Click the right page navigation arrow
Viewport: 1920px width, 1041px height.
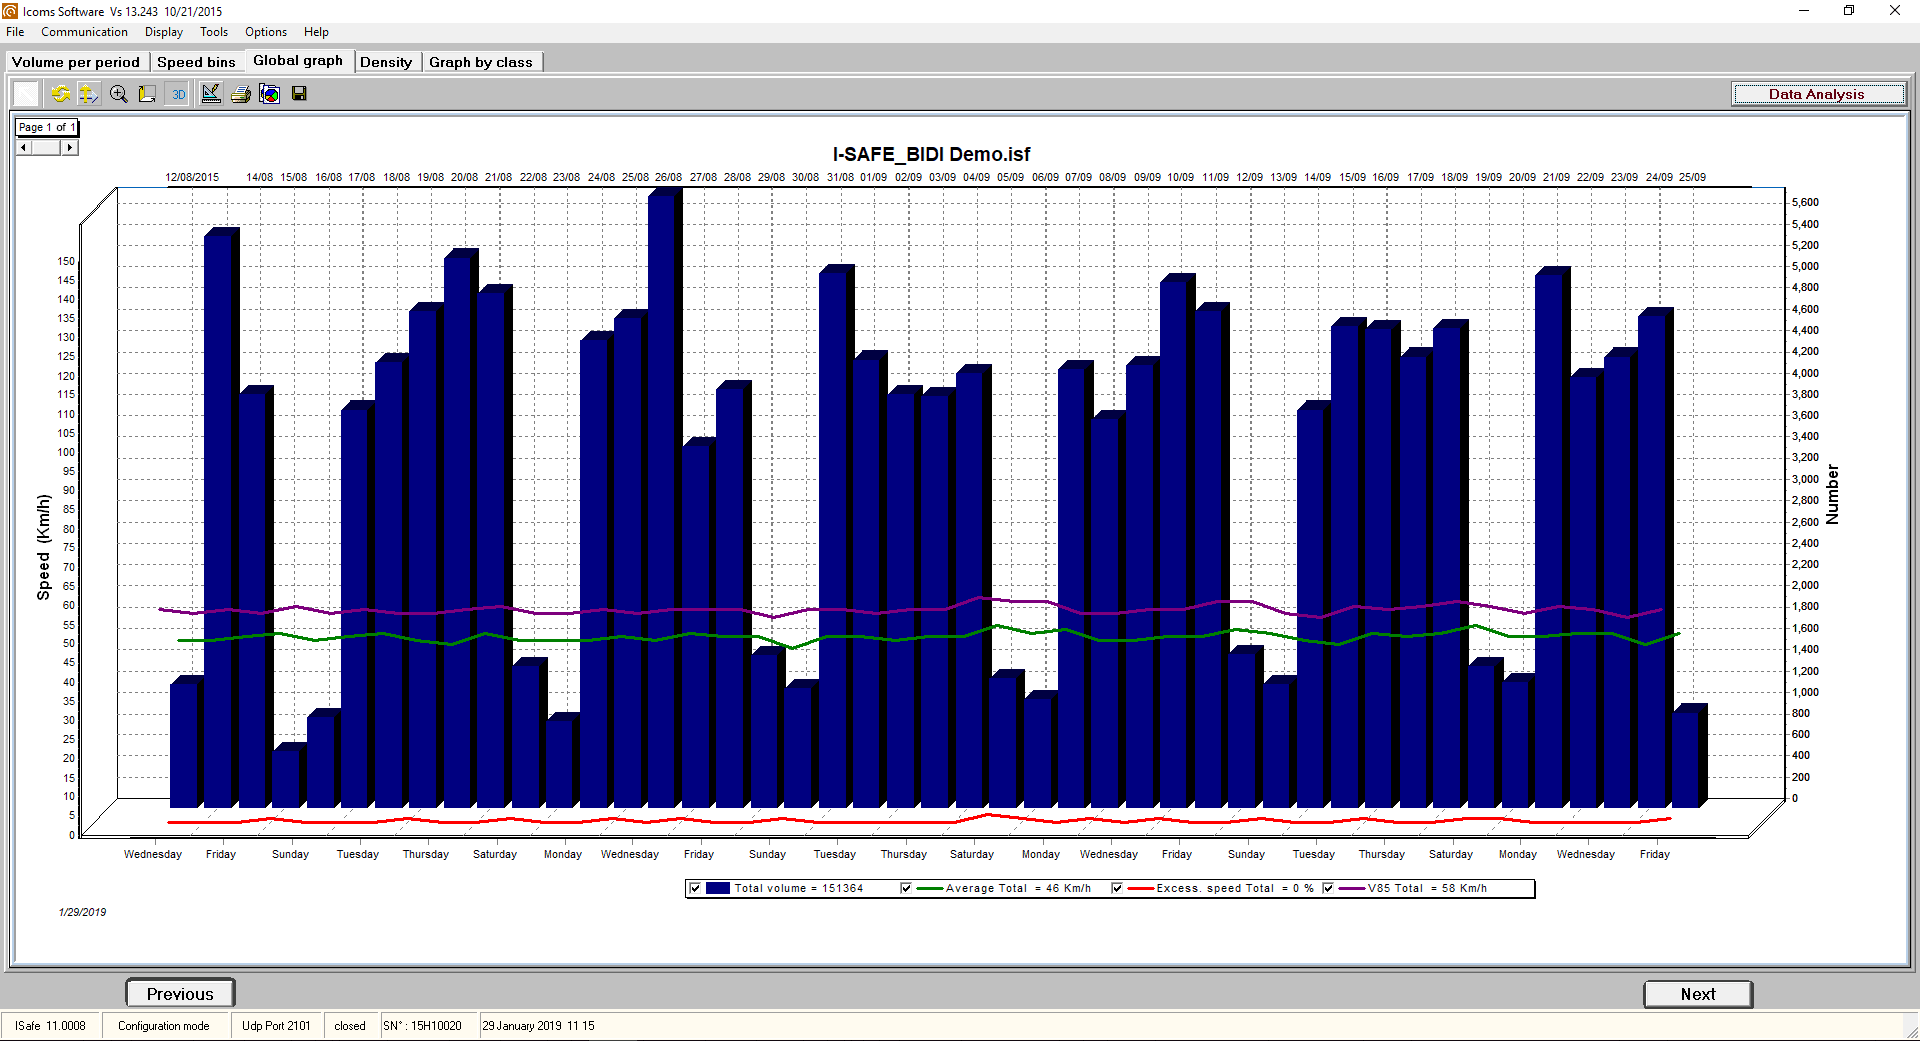(69, 147)
